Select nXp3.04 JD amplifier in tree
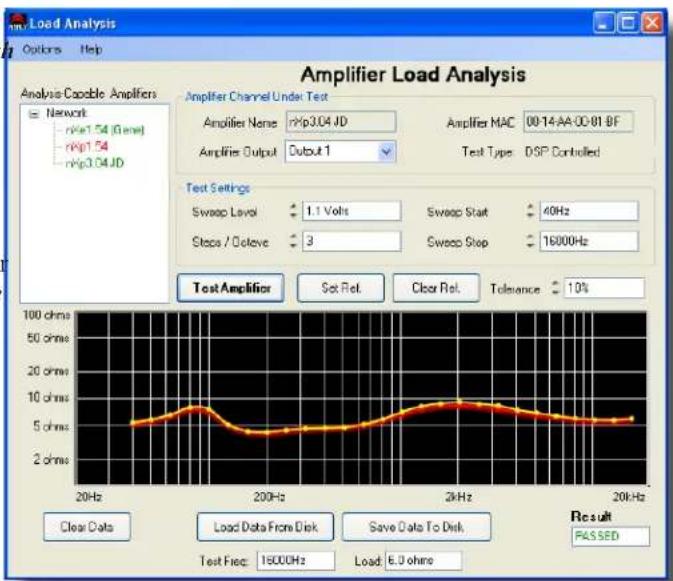Screen dimensions: 673x581 [94, 163]
